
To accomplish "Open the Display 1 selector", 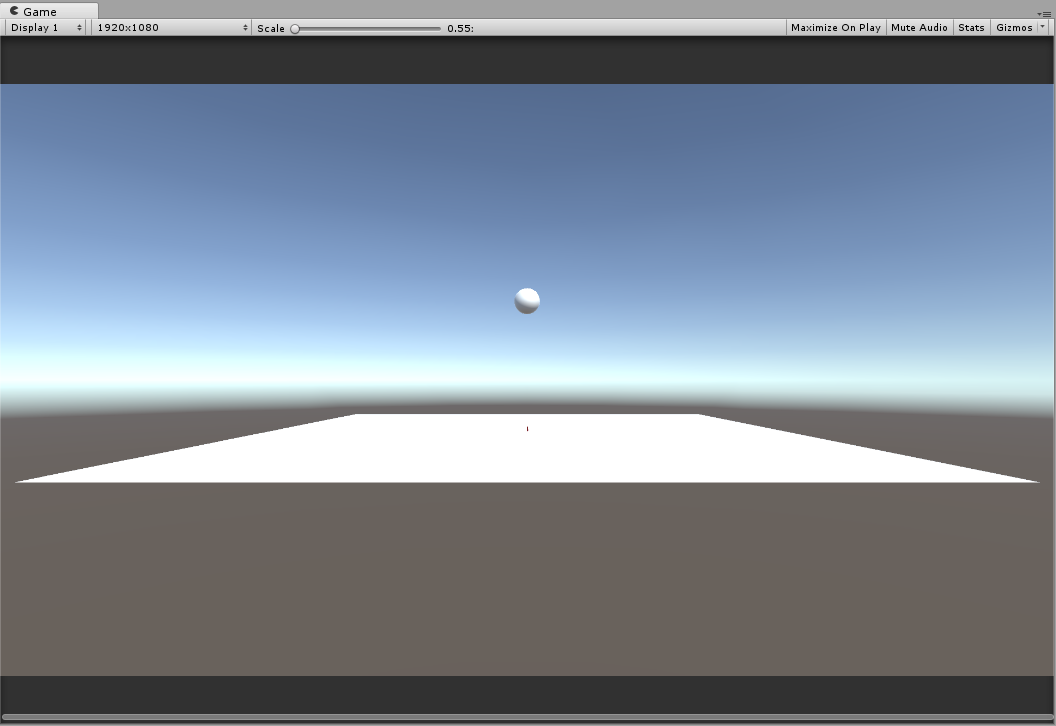I will point(45,28).
